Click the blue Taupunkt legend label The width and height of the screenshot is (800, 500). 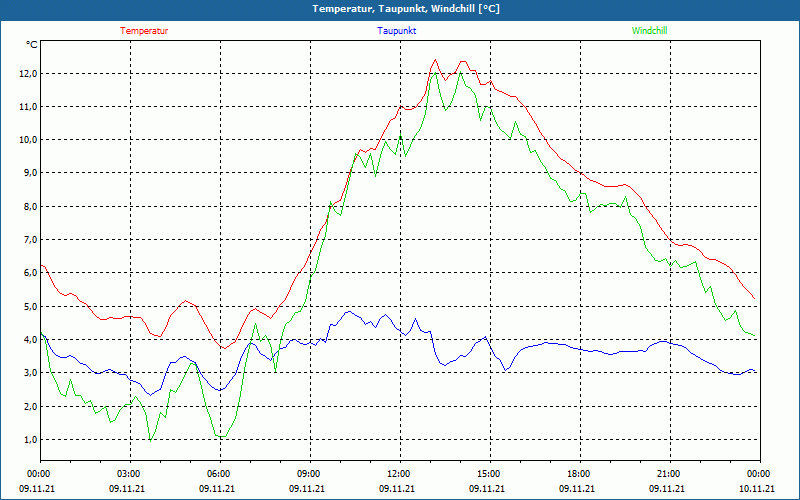coord(396,31)
